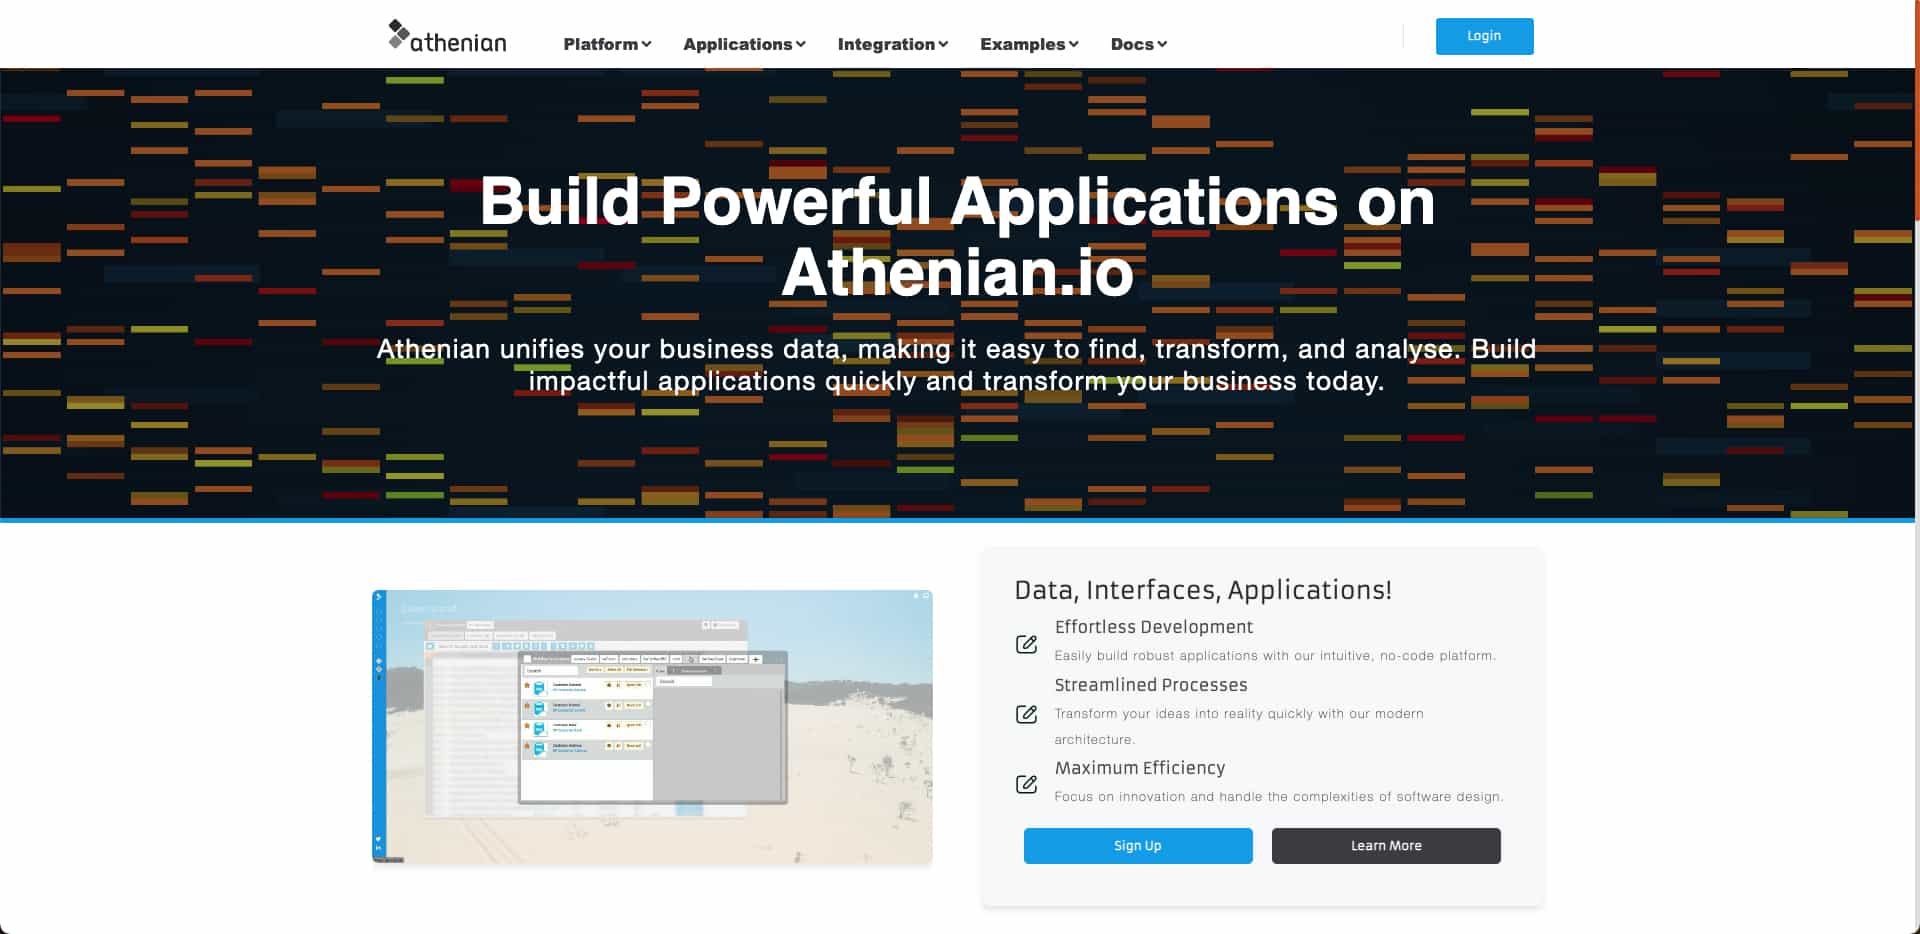The height and width of the screenshot is (934, 1920).
Task: Expand the Integration chevron
Action: [892, 44]
